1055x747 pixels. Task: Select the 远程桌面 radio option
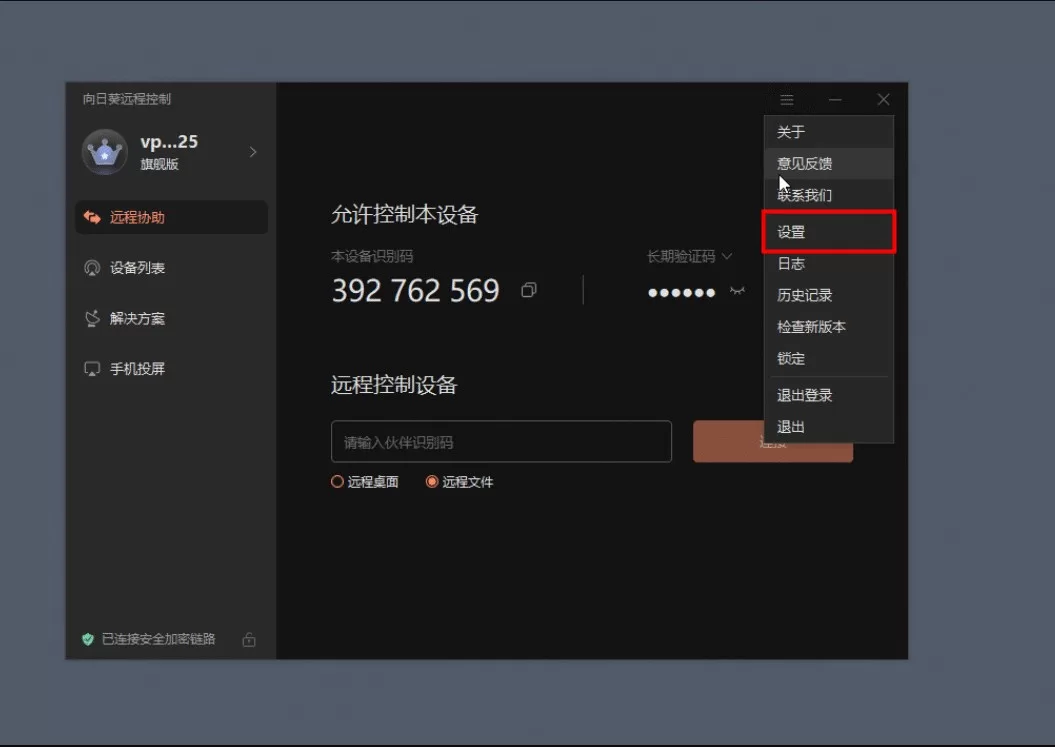coord(338,482)
